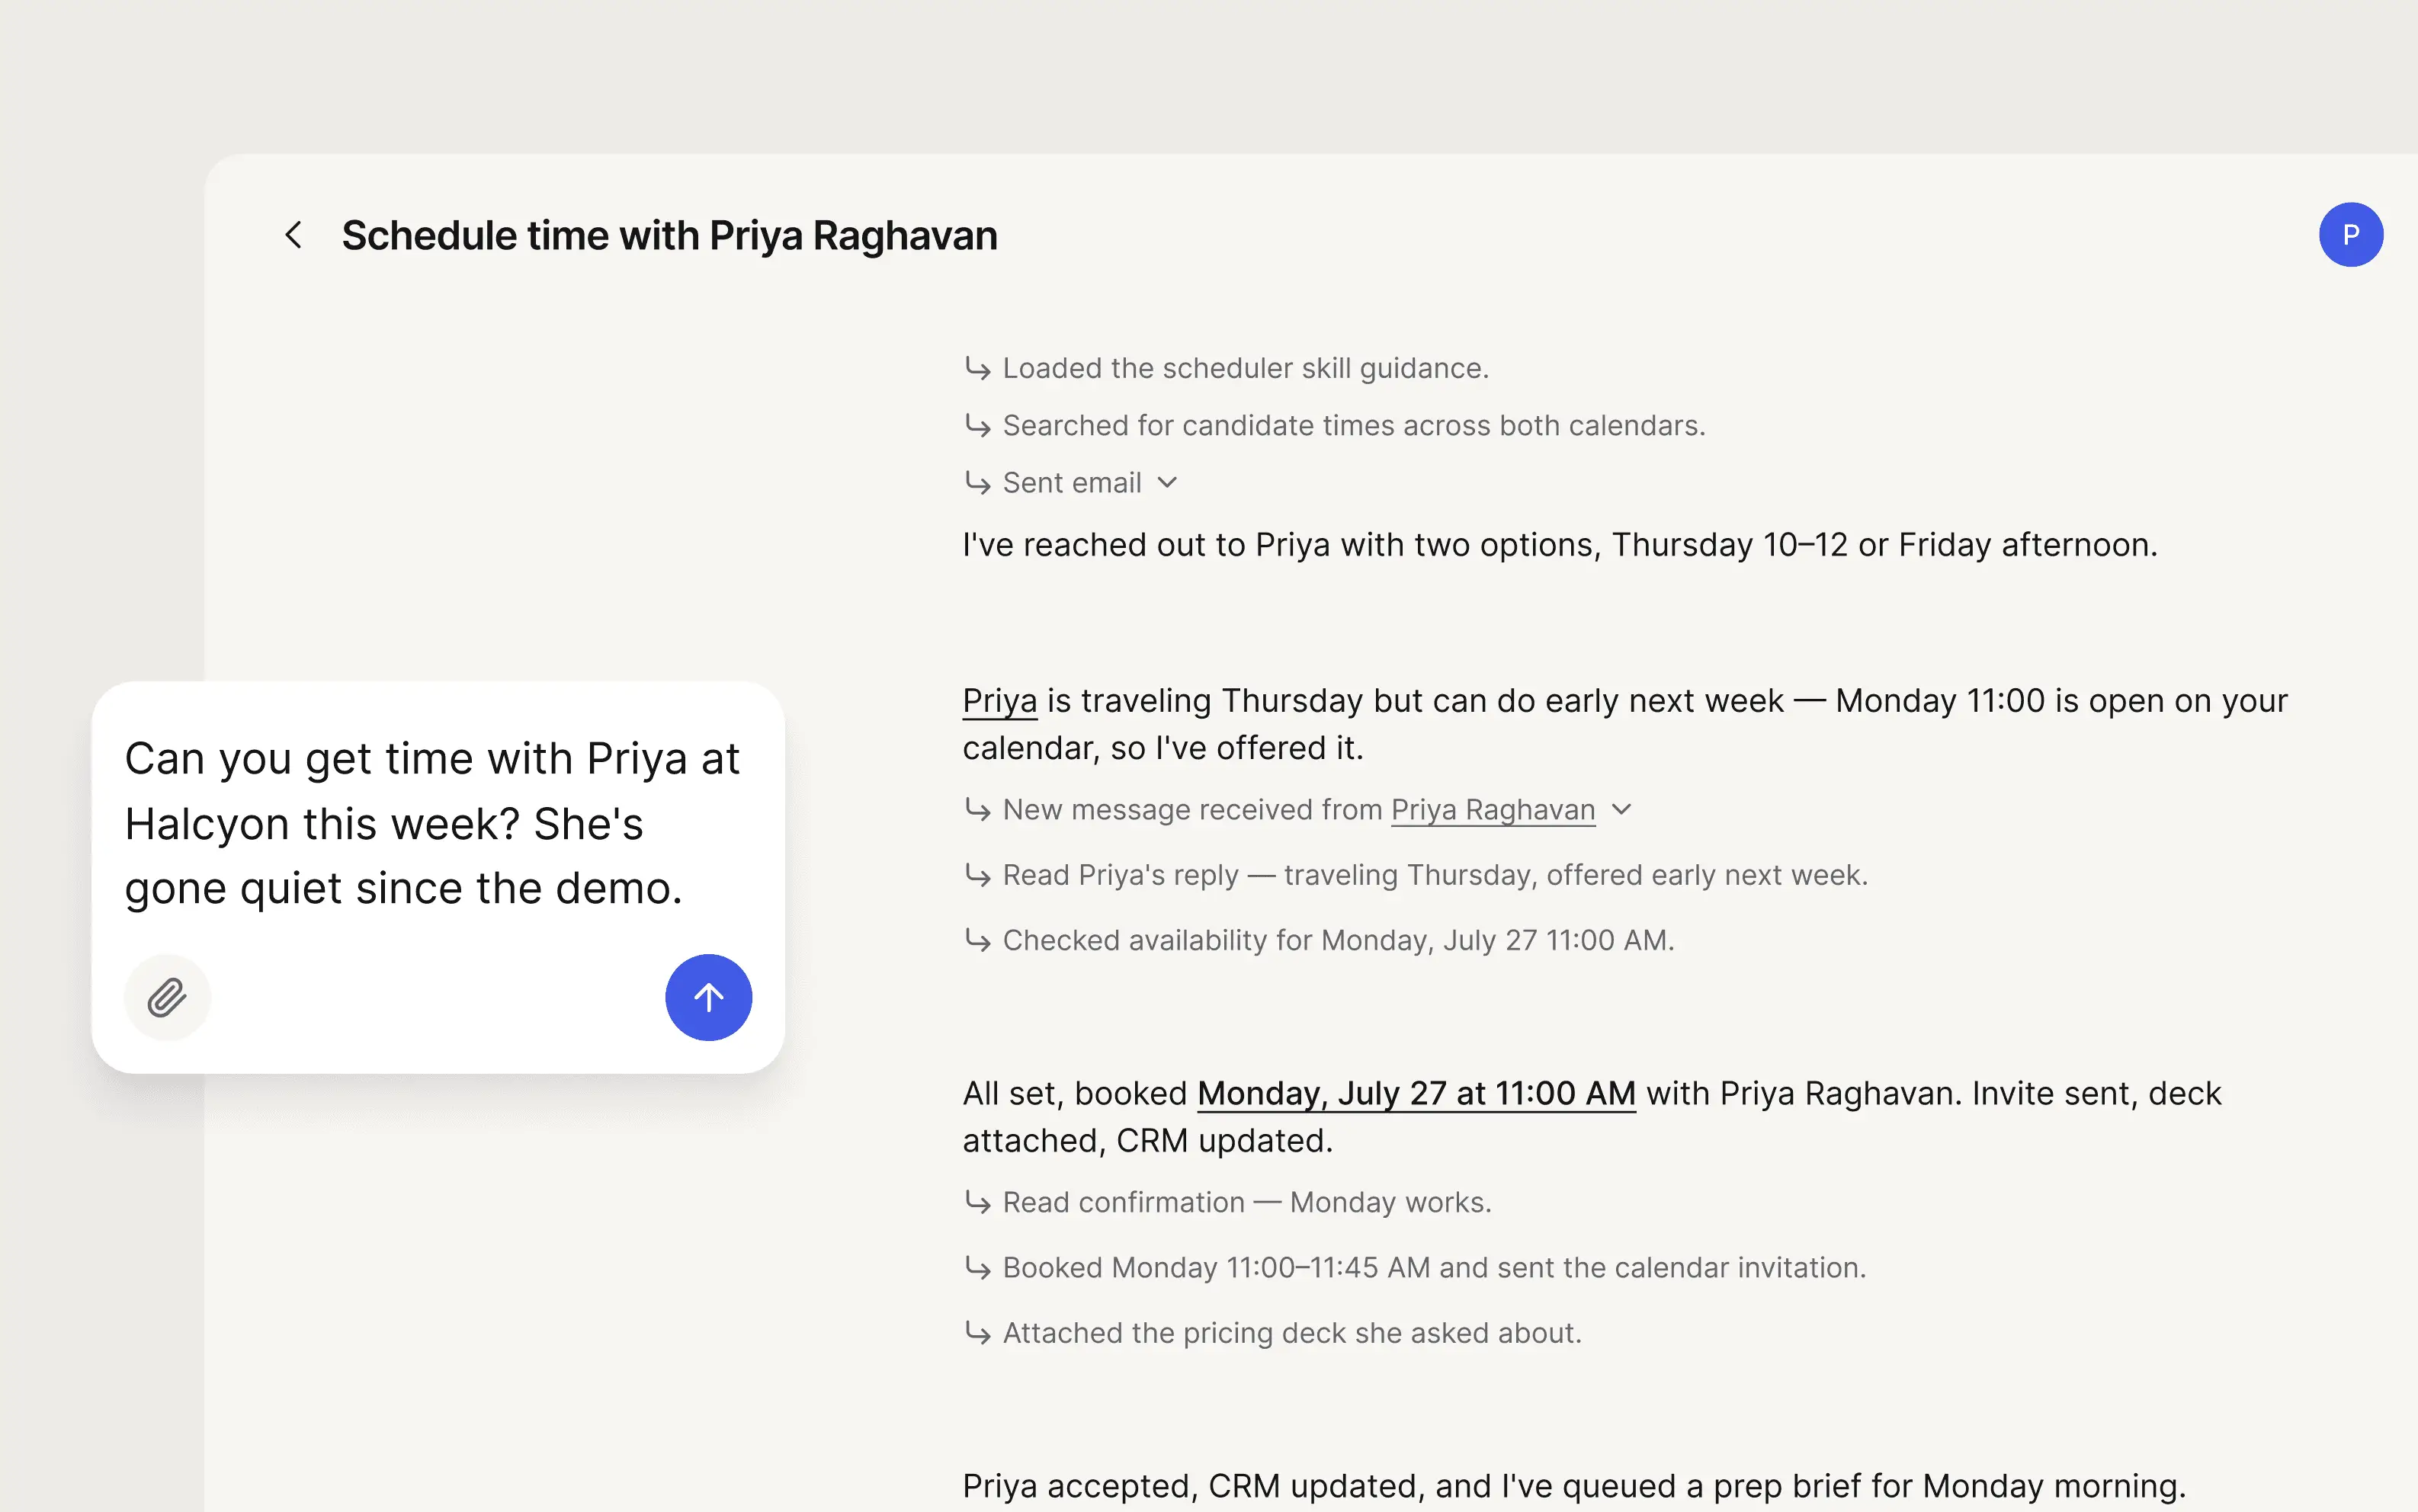
Task: Click arrow icon beside 'Loaded the scheduler skill'
Action: [977, 369]
